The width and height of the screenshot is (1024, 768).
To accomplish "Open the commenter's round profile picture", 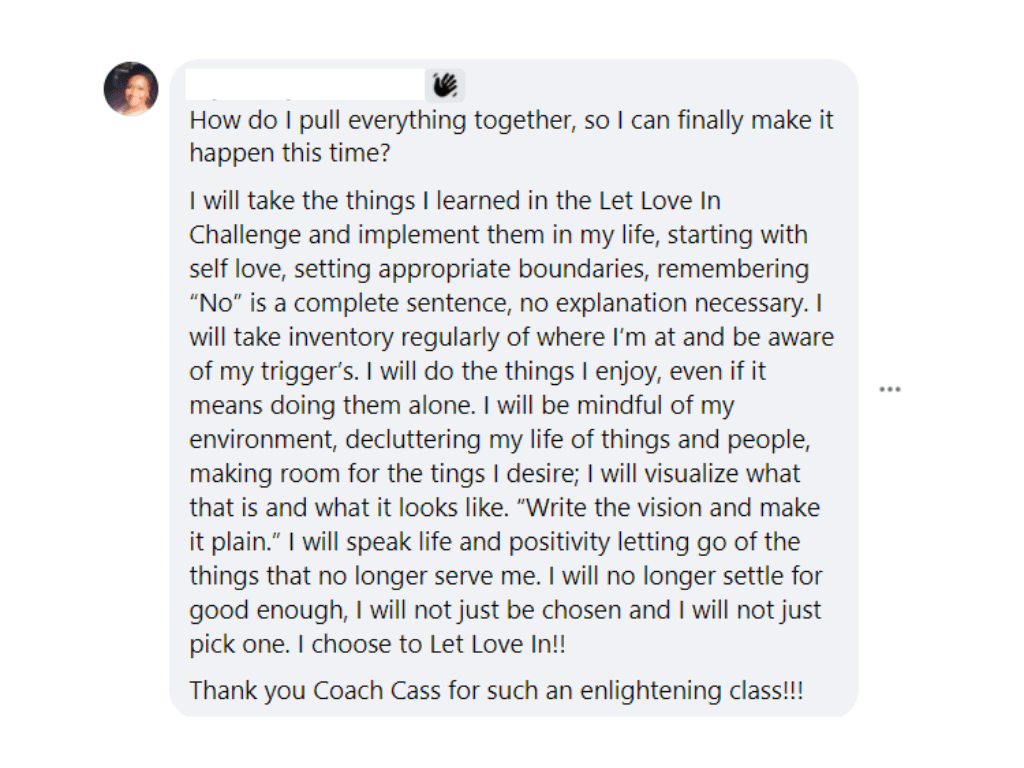I will (x=131, y=89).
